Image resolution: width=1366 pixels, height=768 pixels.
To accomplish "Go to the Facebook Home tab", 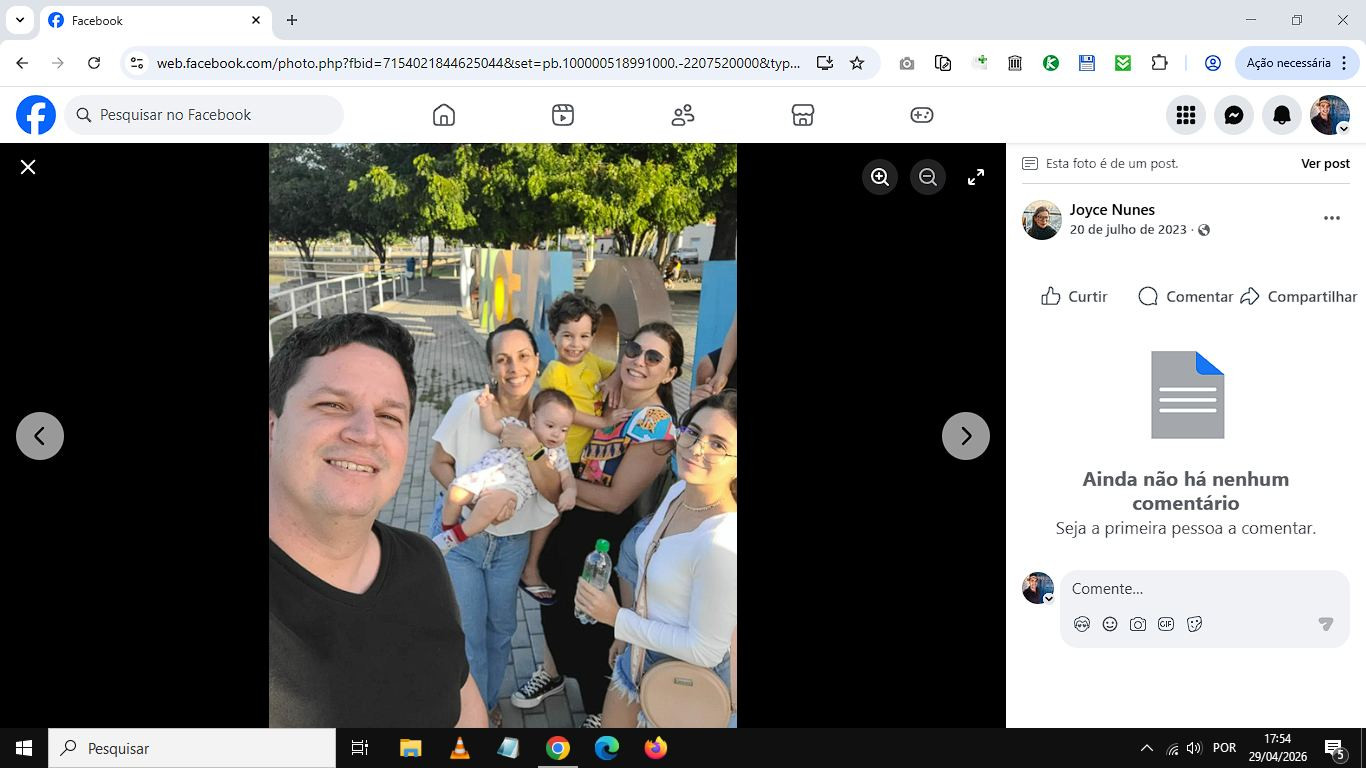I will point(444,115).
